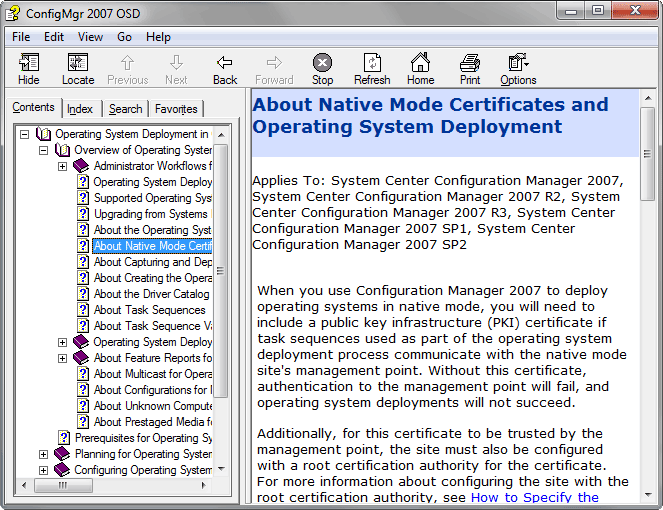The height and width of the screenshot is (510, 663).
Task: Click the Next toolbar arrow icon
Action: 176,63
